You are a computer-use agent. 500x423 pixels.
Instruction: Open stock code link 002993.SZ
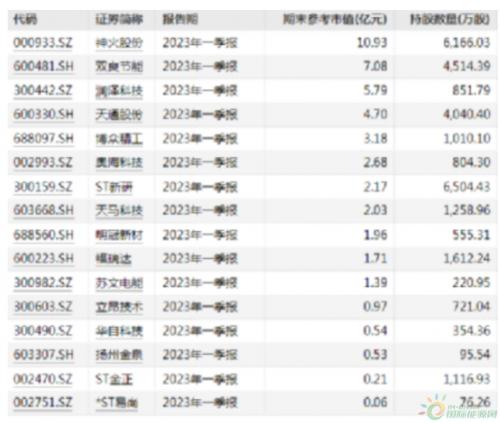click(43, 162)
